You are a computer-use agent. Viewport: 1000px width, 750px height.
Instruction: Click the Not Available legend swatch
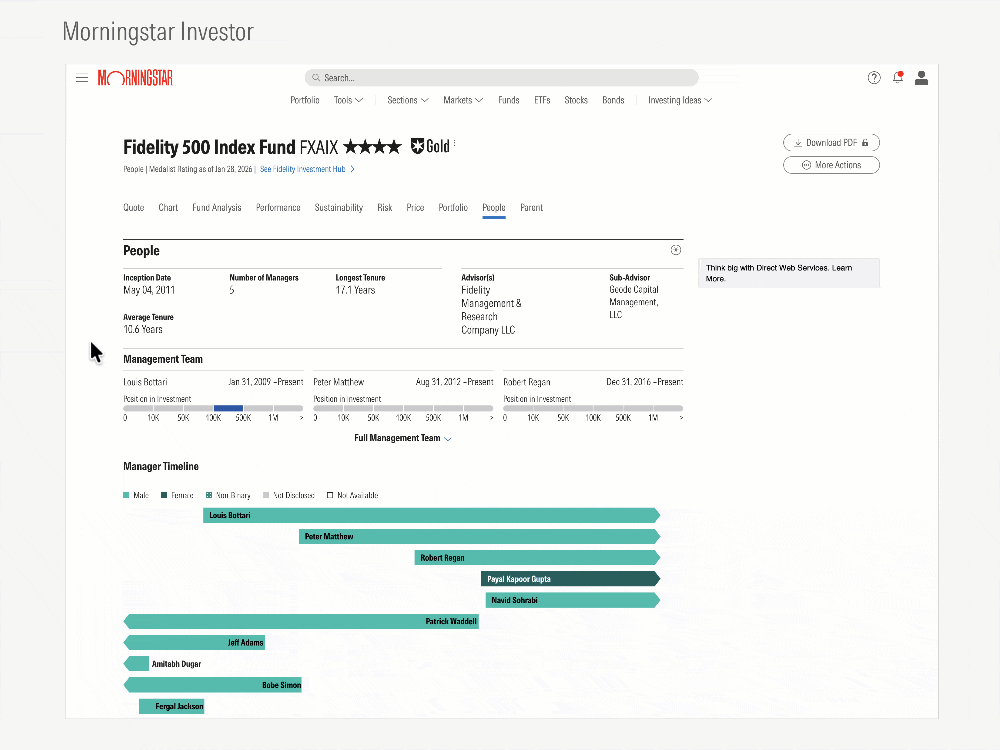[x=330, y=495]
